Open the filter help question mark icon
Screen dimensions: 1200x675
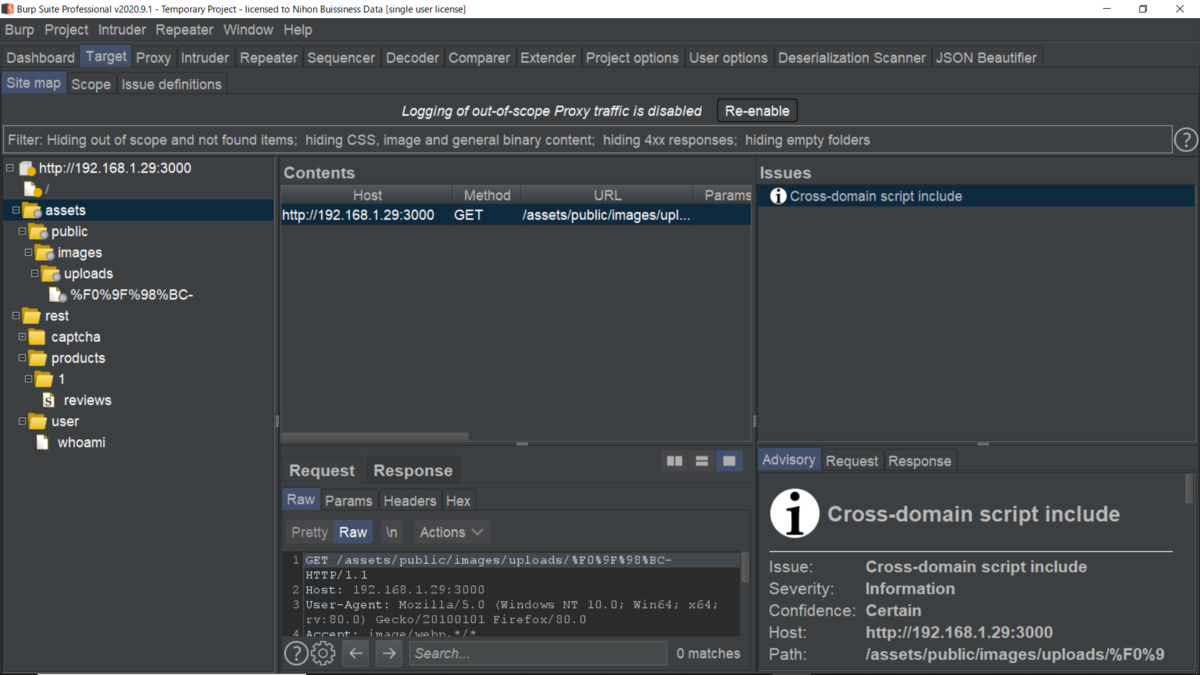[1185, 140]
